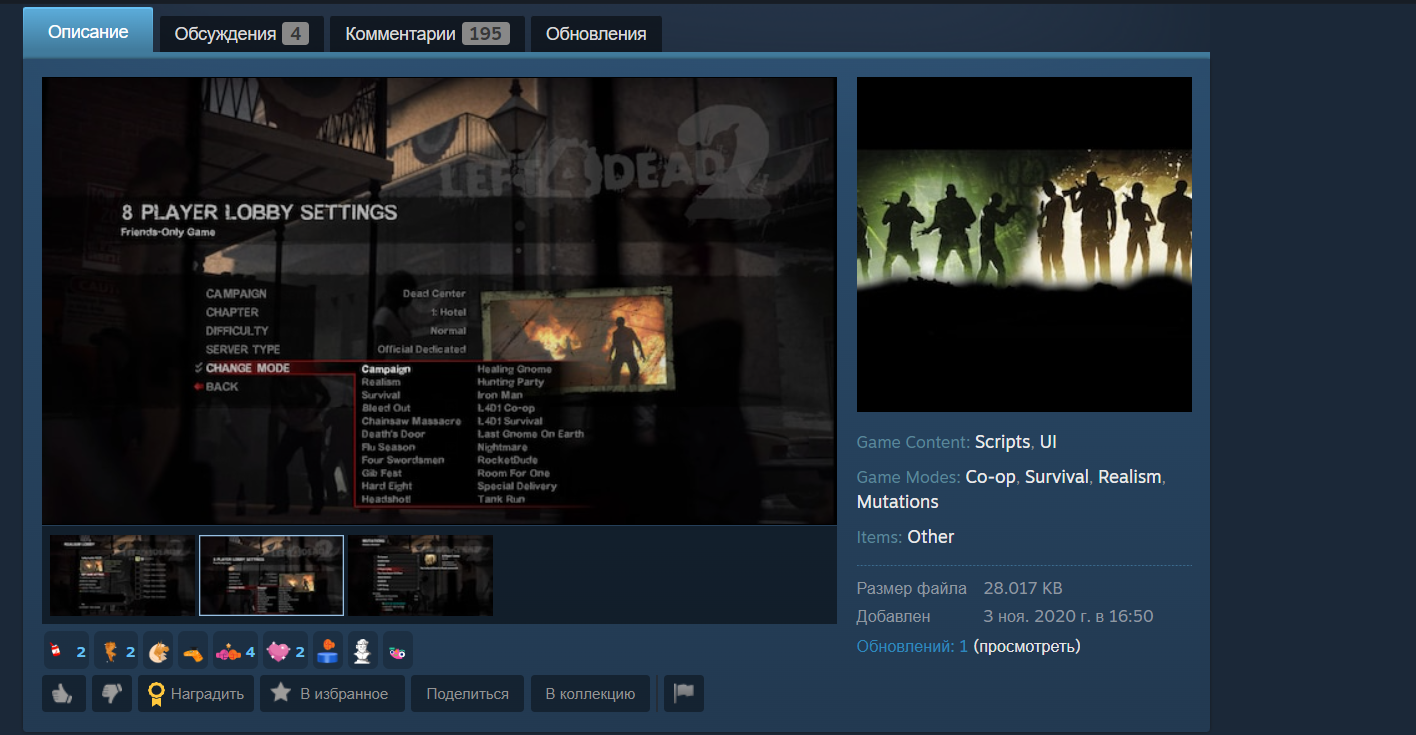This screenshot has height=735, width=1416.
Task: Click the Добавлен label
Action: 894,616
